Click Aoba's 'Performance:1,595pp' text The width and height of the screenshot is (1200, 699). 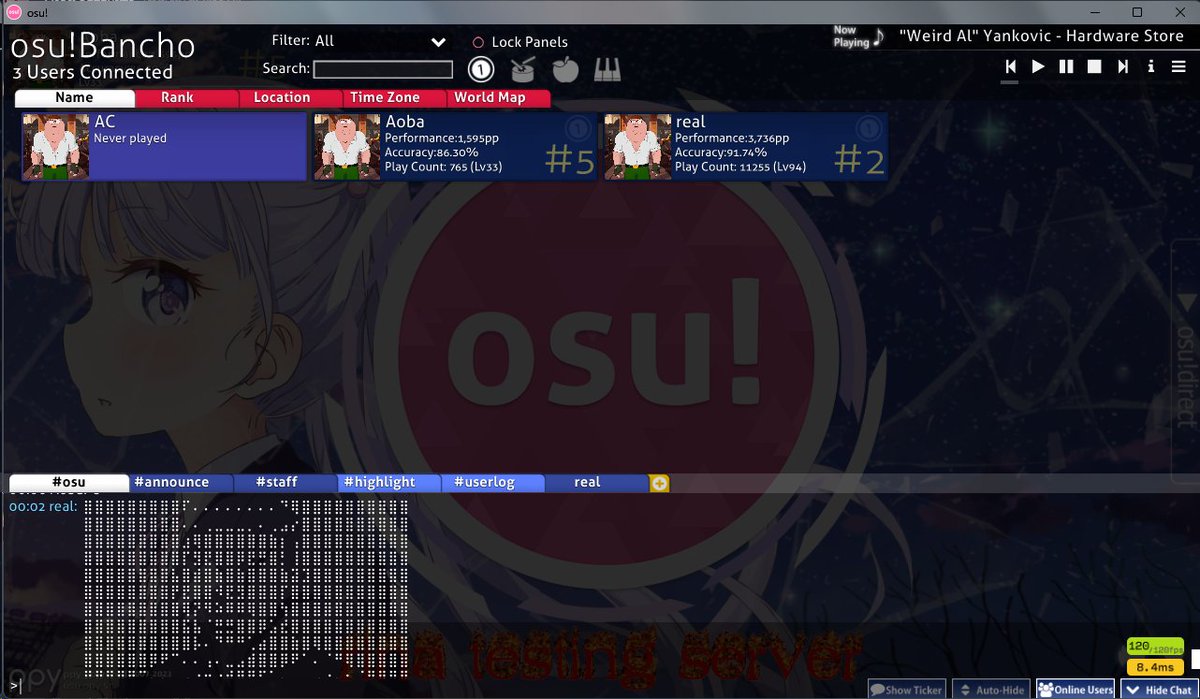(x=441, y=139)
